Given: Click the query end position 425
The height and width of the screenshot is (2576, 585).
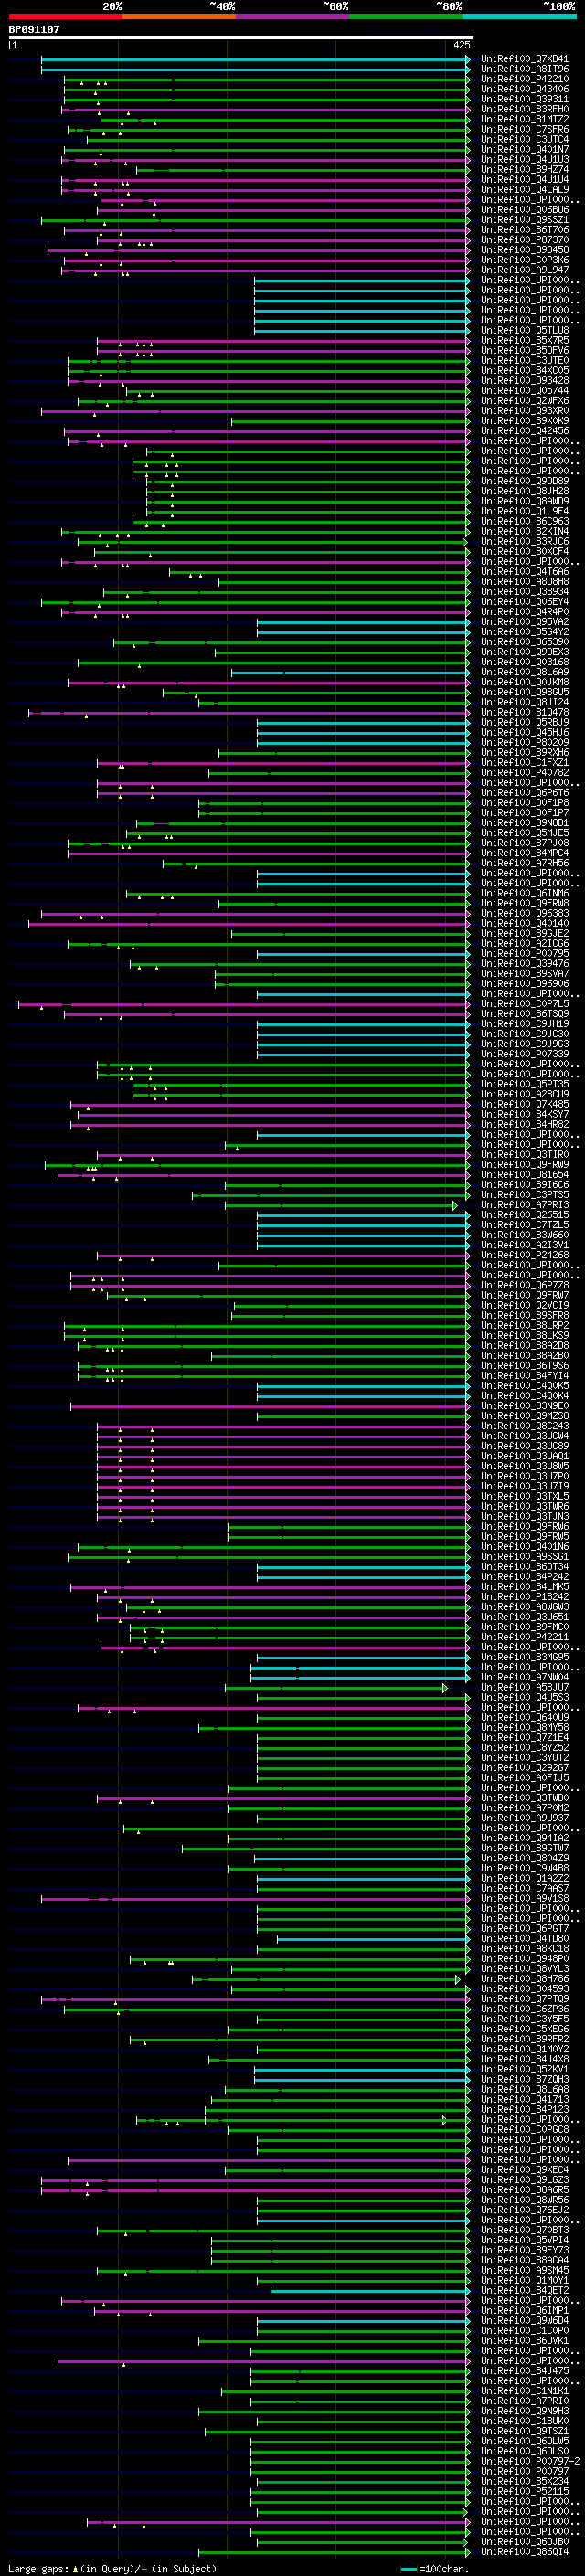Looking at the screenshot, I should click(x=461, y=45).
